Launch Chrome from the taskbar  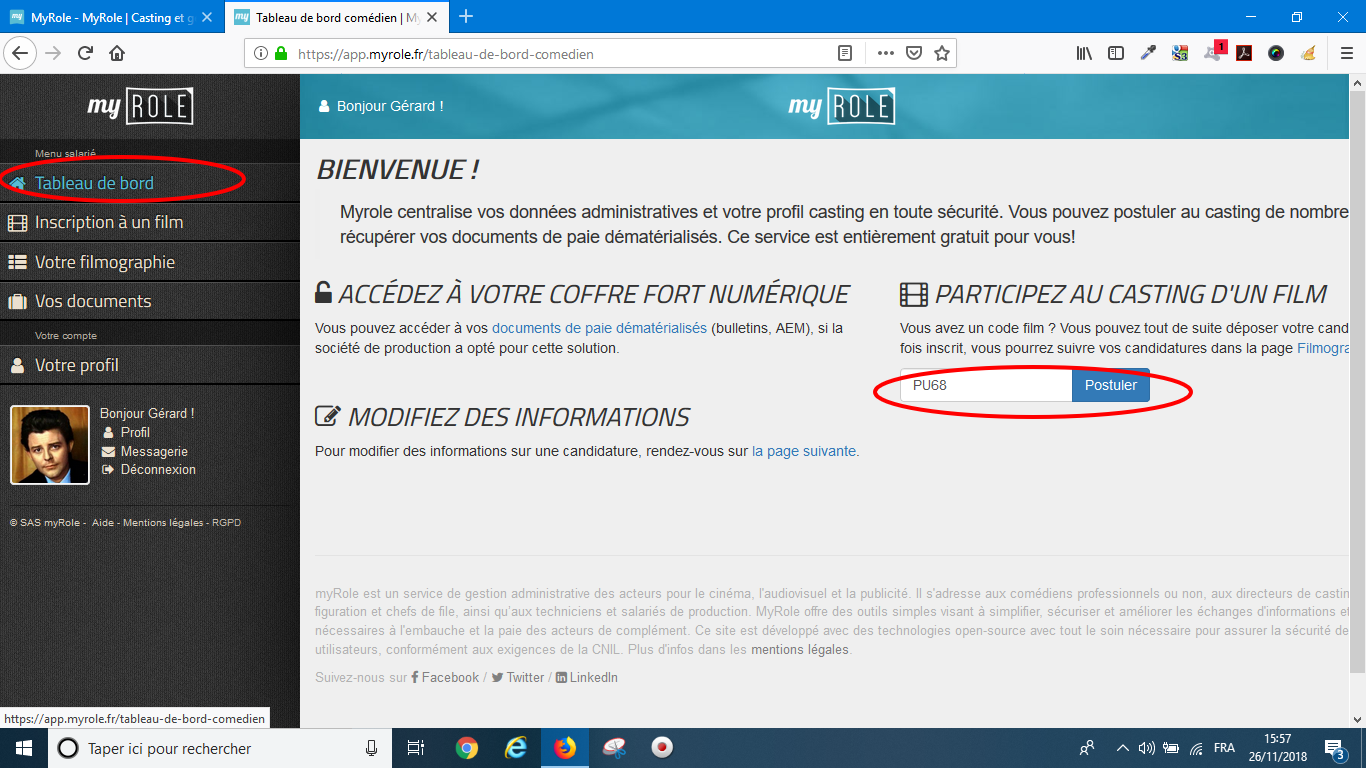click(466, 748)
